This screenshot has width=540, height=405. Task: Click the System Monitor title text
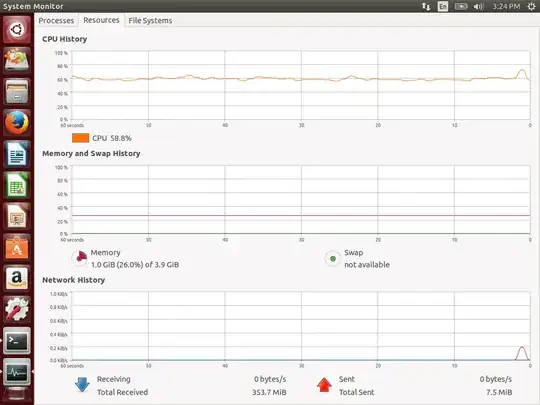[x=33, y=6]
